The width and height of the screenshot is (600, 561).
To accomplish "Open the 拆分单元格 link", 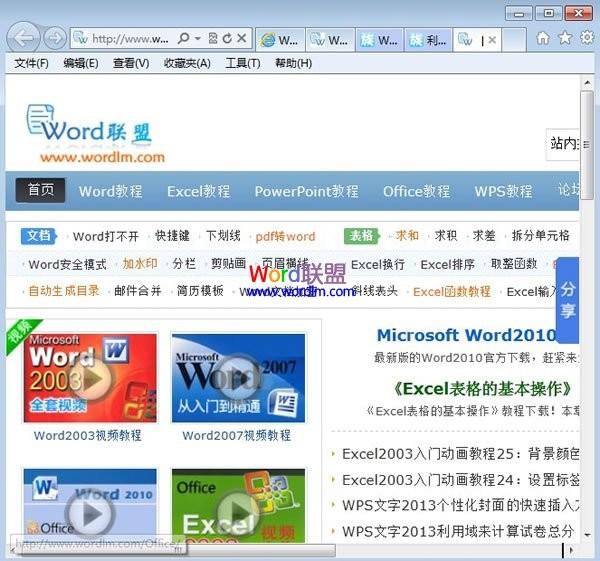I will [x=541, y=235].
